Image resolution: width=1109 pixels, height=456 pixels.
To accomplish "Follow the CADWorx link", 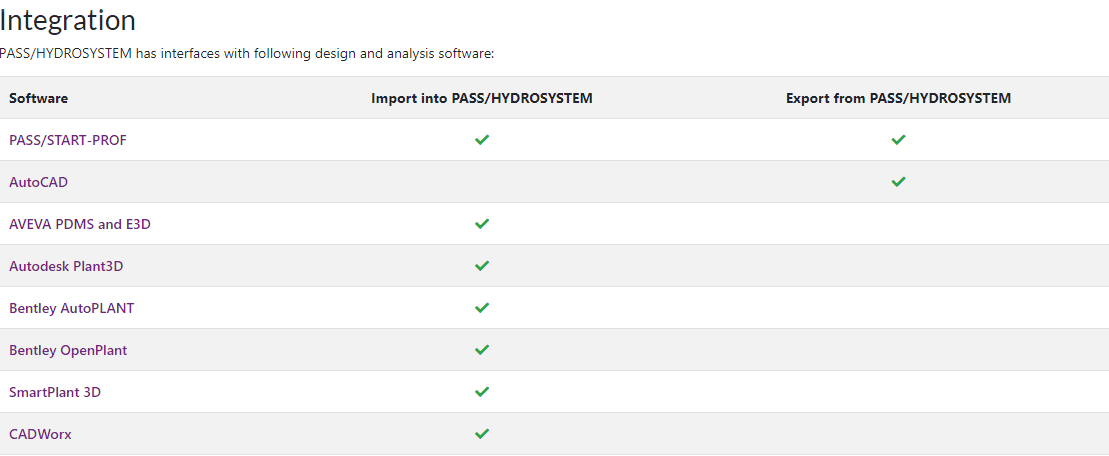I will 40,434.
